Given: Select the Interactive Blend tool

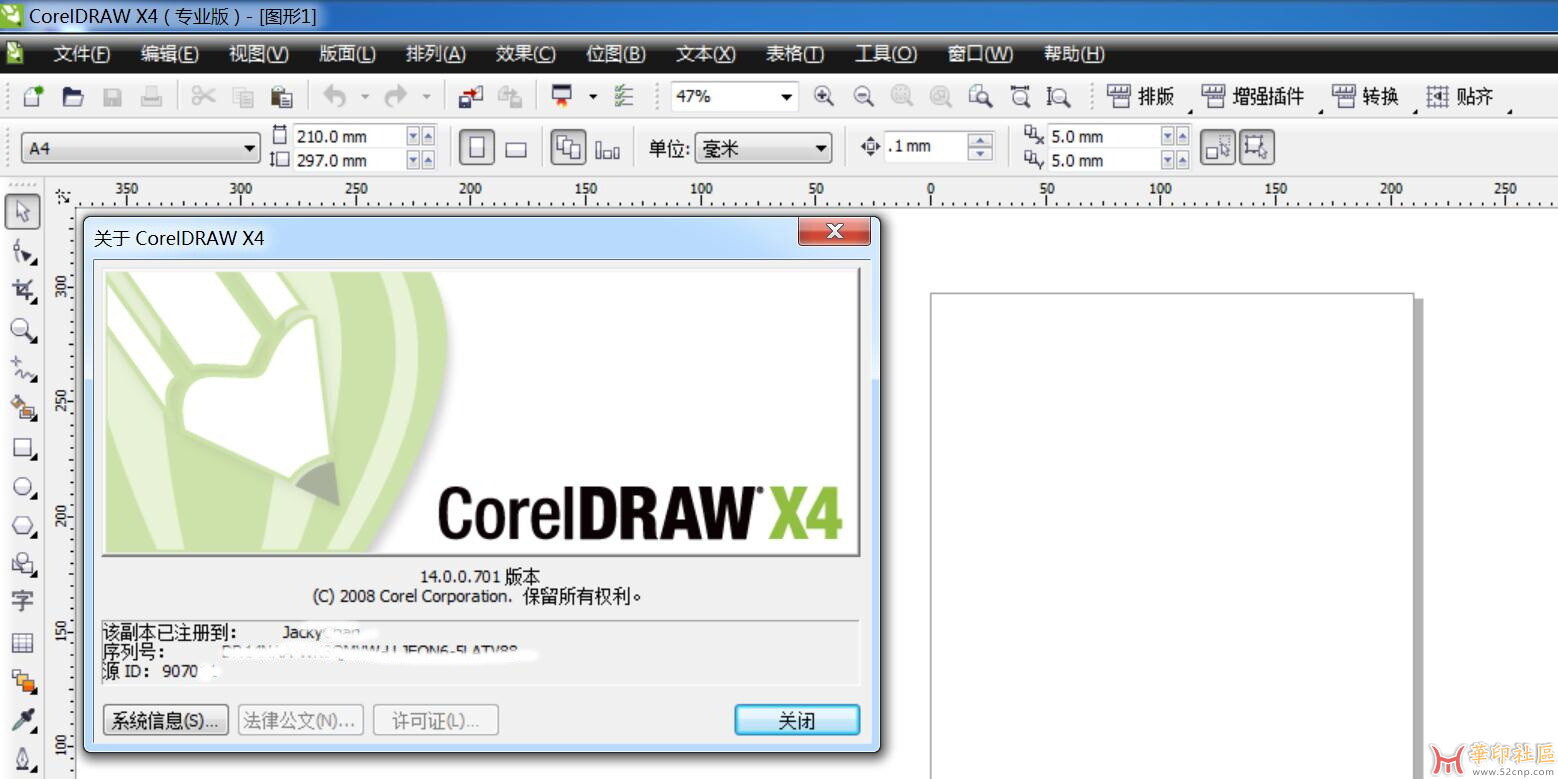Looking at the screenshot, I should [x=23, y=681].
